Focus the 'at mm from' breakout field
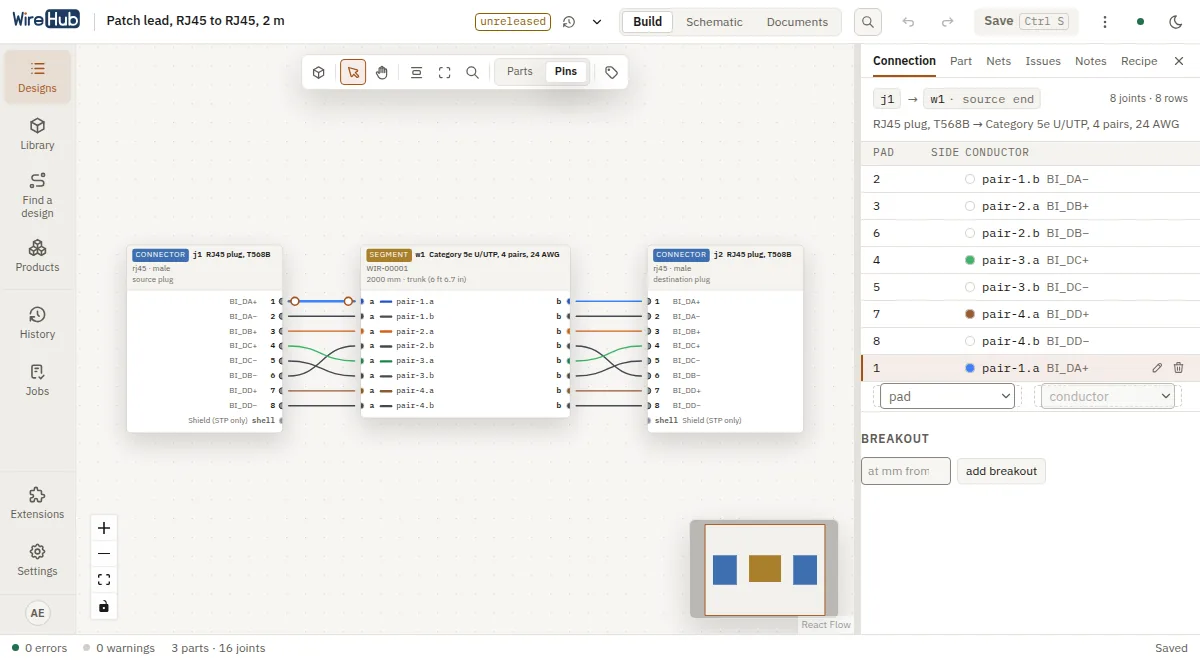1200x660 pixels. (x=906, y=471)
